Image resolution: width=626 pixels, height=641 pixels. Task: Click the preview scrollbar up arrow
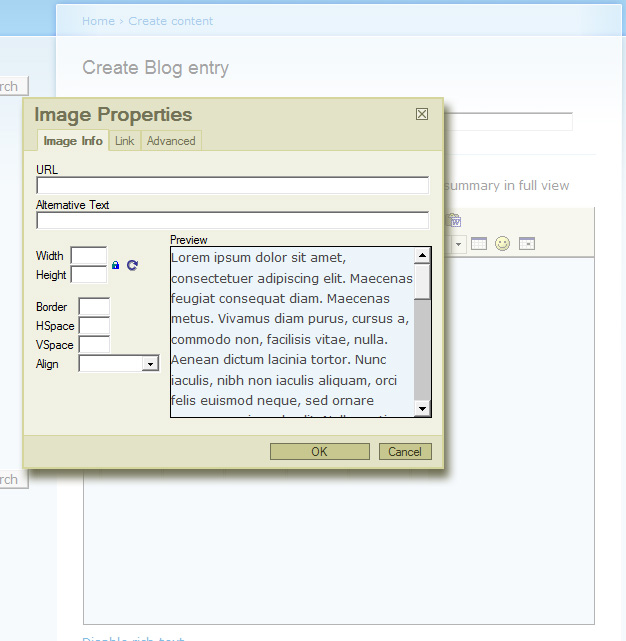coord(422,256)
